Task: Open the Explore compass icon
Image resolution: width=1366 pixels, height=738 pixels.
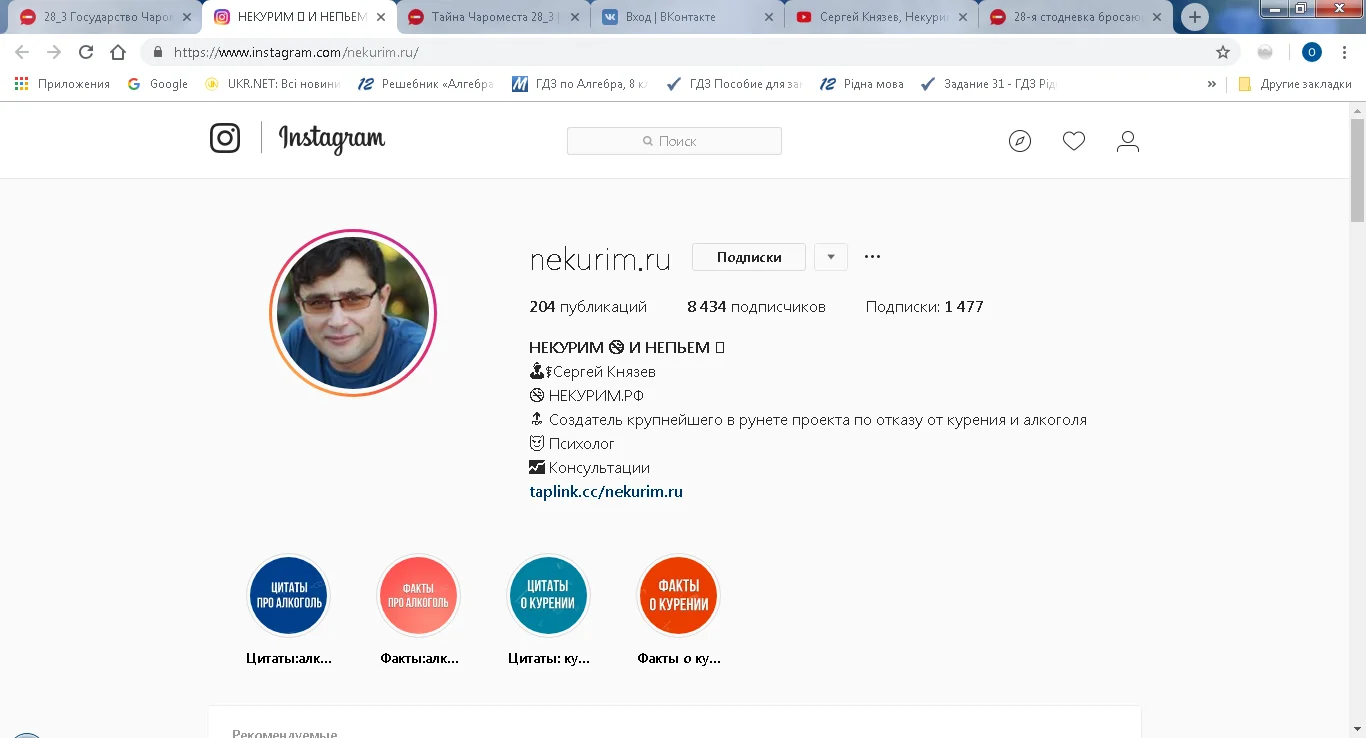Action: tap(1020, 141)
